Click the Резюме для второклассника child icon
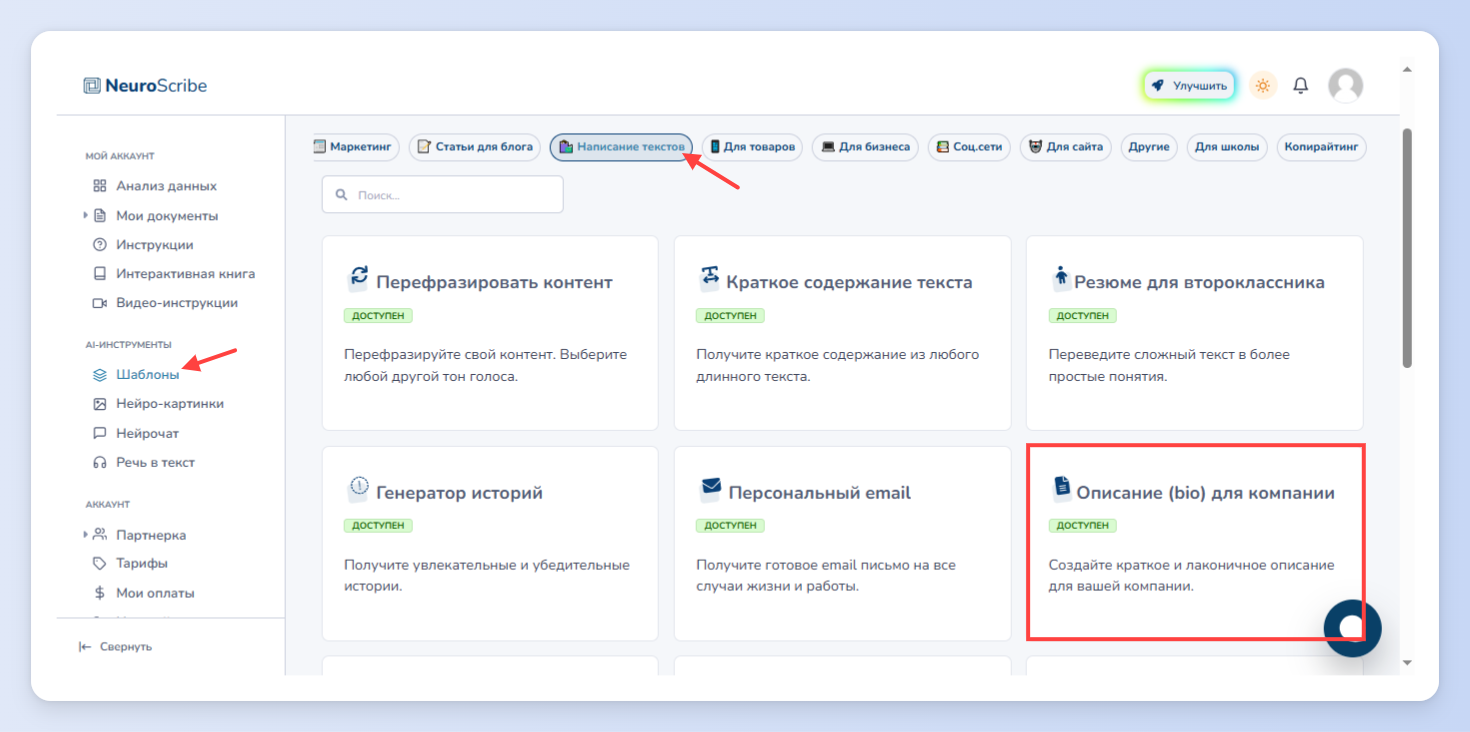The width and height of the screenshot is (1470, 732). click(x=1062, y=278)
